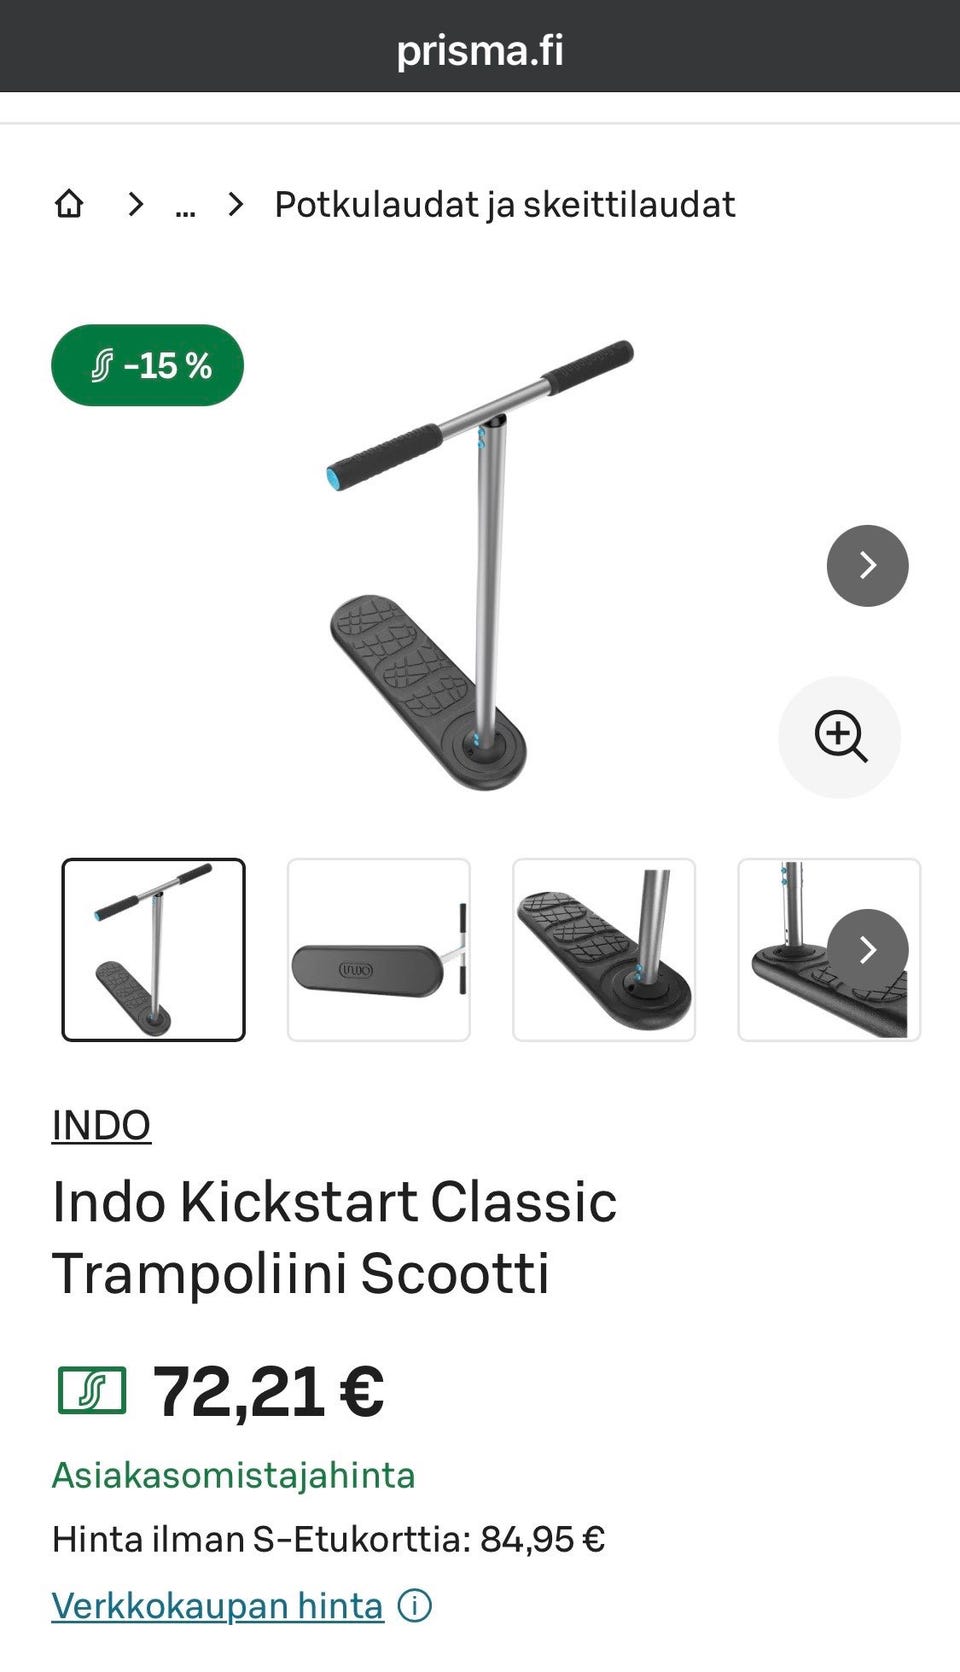Click first breadcrumb chevron separator

coord(136,205)
